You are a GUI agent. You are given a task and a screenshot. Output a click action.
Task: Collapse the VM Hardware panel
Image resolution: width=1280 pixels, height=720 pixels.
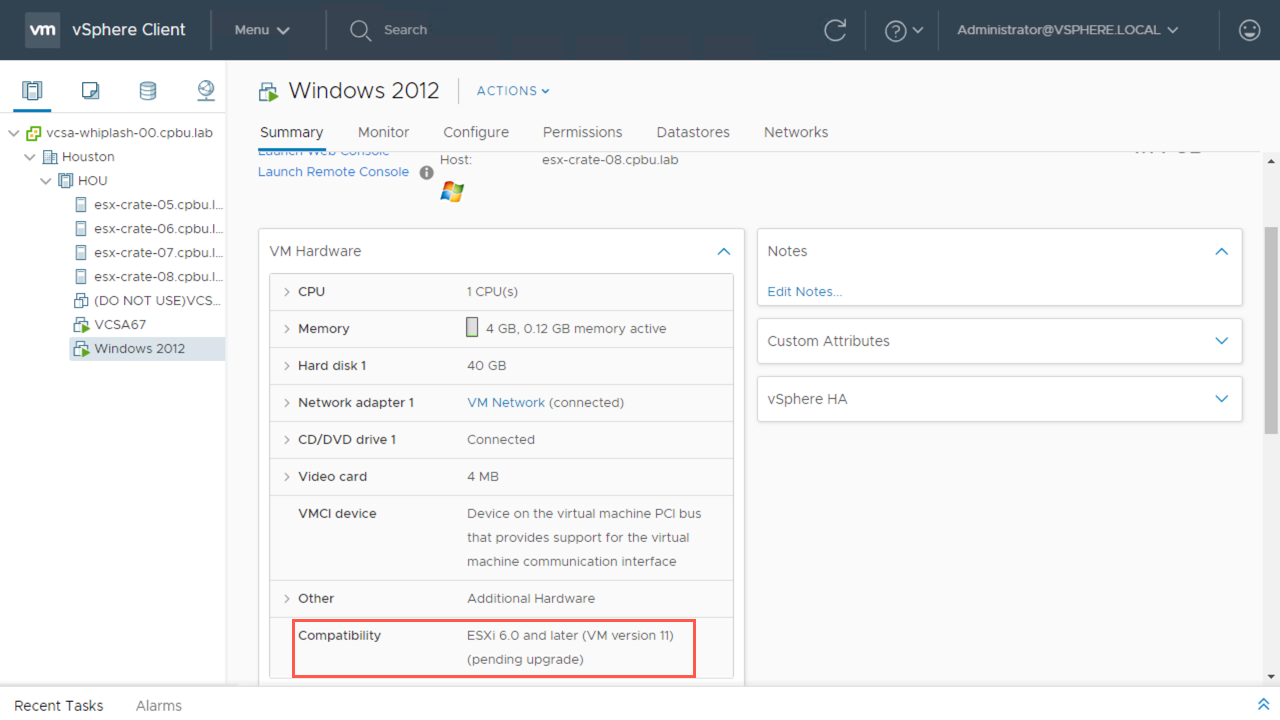point(723,252)
